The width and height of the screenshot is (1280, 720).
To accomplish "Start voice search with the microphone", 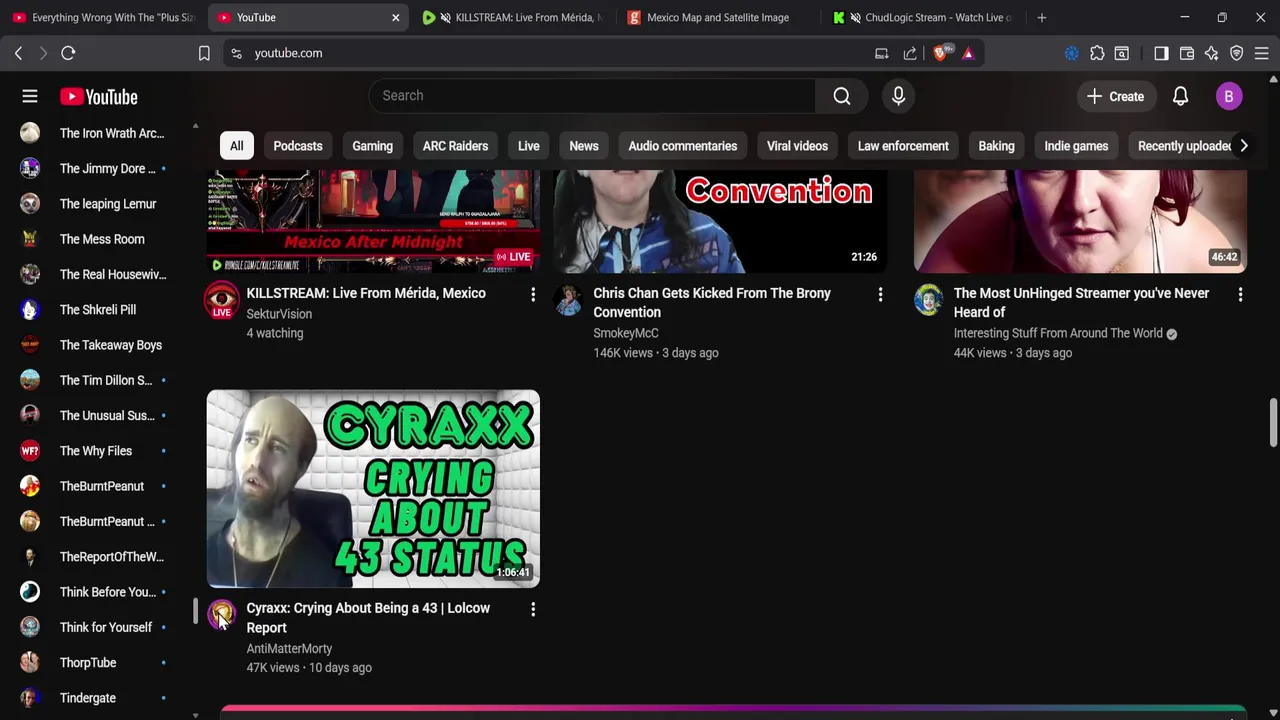I will [x=898, y=96].
